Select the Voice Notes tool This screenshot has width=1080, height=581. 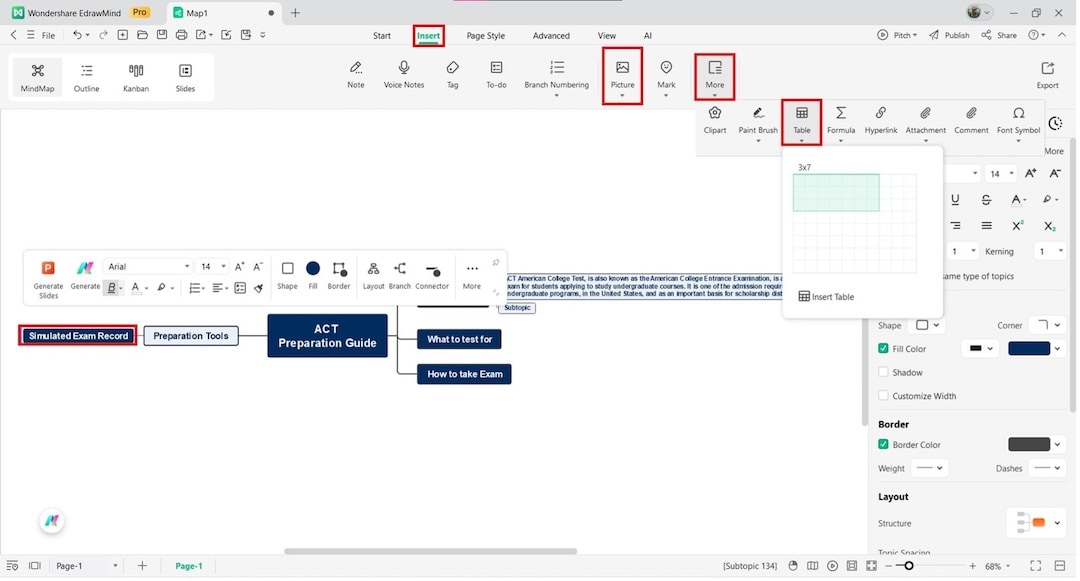point(403,75)
